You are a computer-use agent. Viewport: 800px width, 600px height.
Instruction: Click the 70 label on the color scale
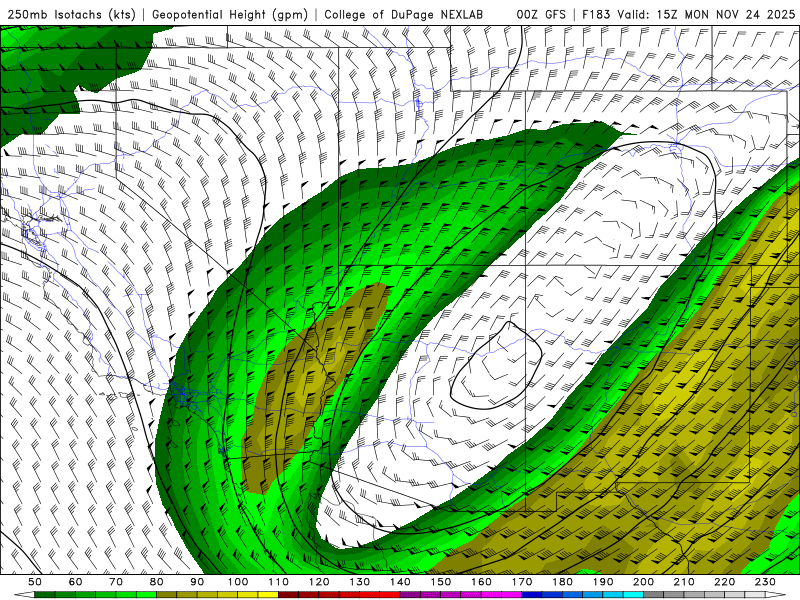(116, 582)
